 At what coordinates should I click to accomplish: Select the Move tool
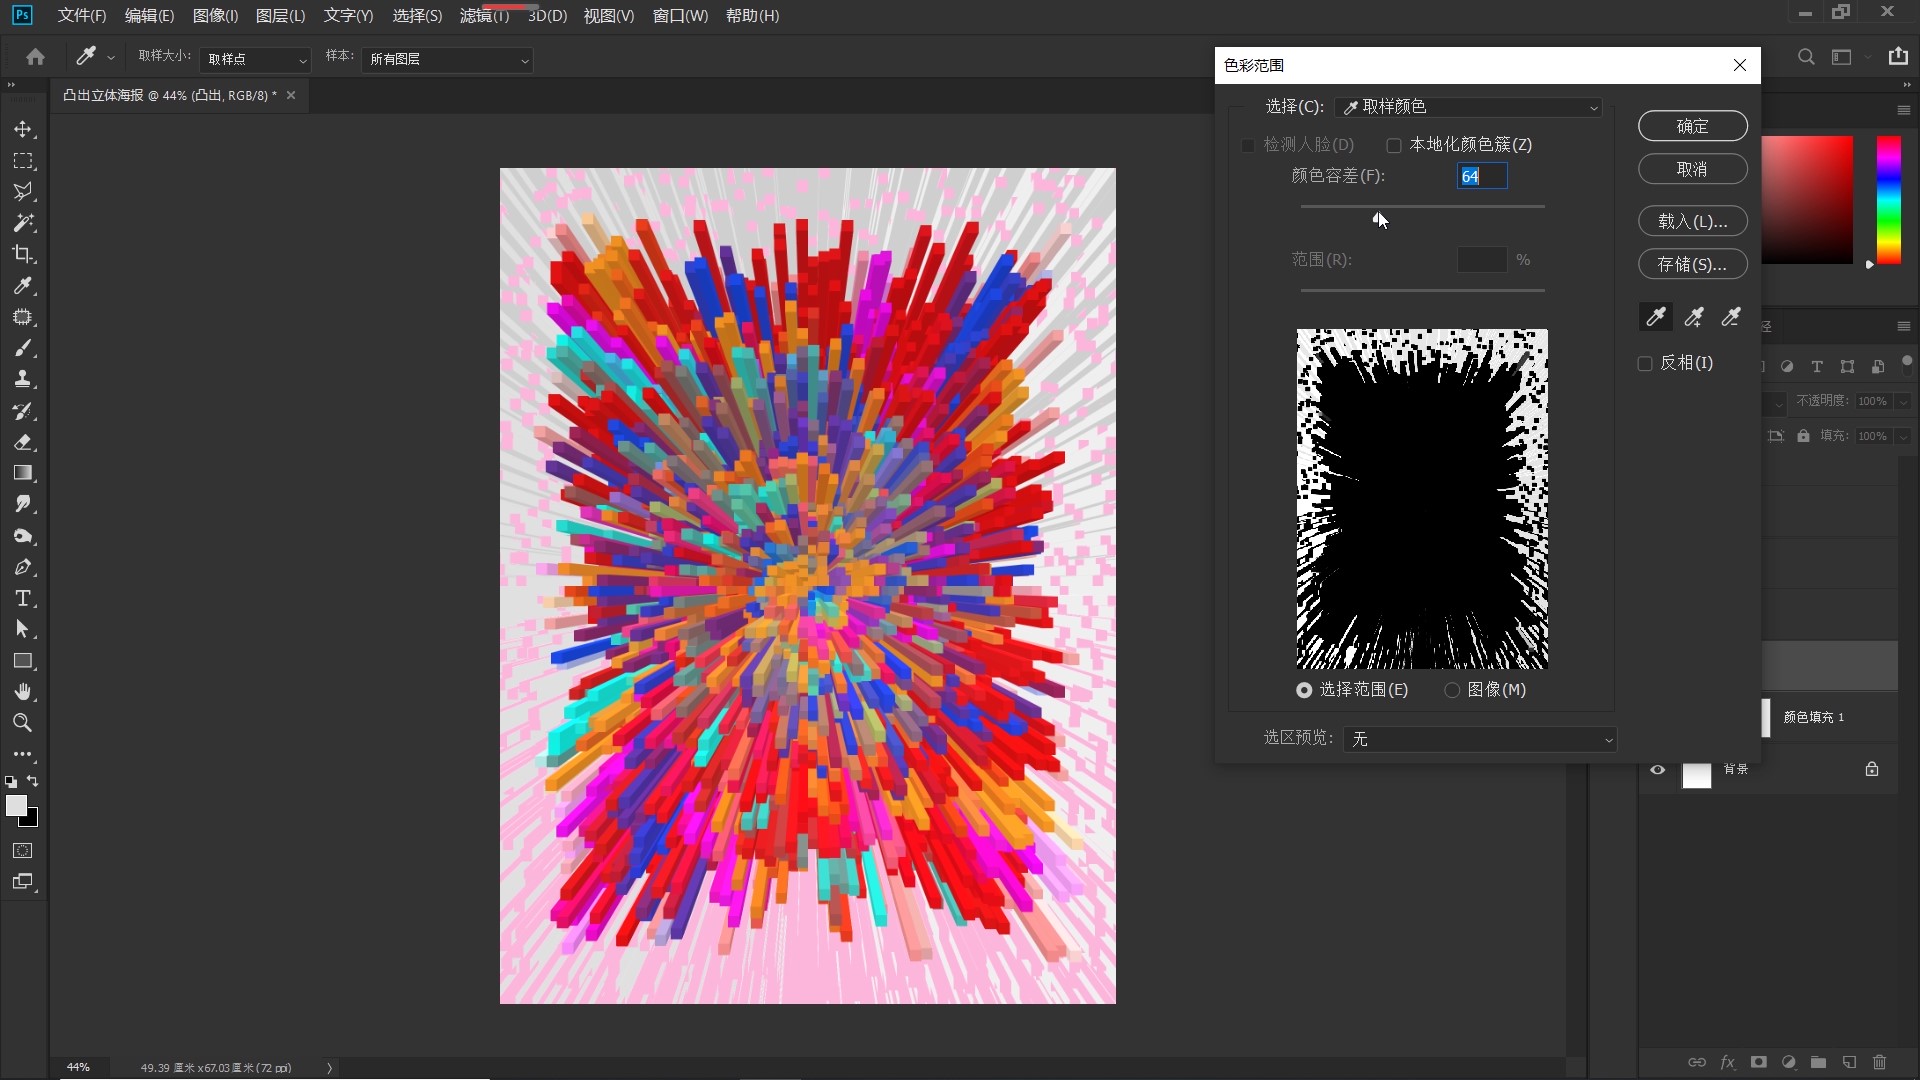(x=23, y=130)
